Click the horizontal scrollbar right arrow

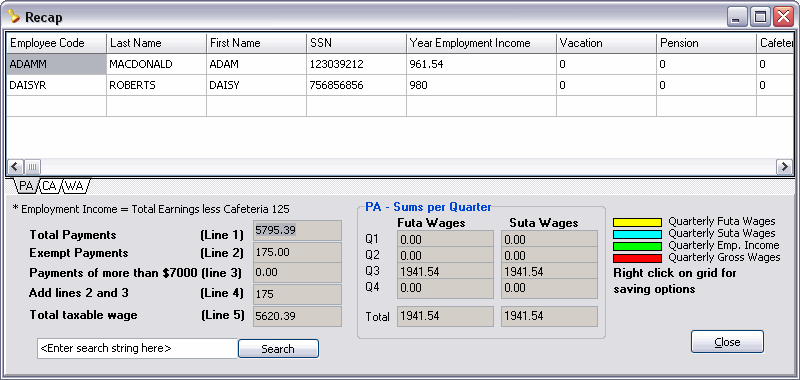coord(784,166)
